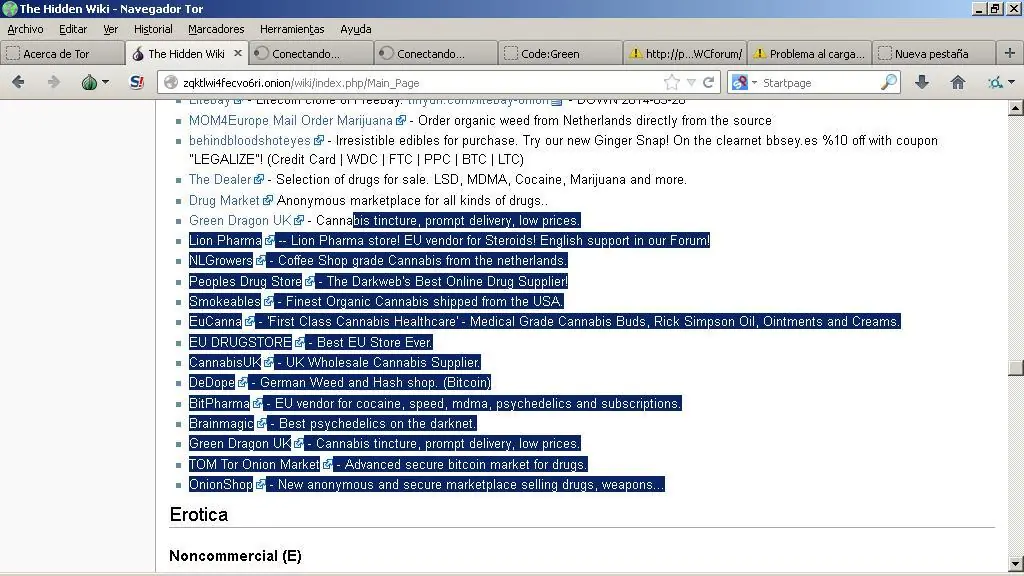Switch to Code:Green tab

click(x=561, y=54)
